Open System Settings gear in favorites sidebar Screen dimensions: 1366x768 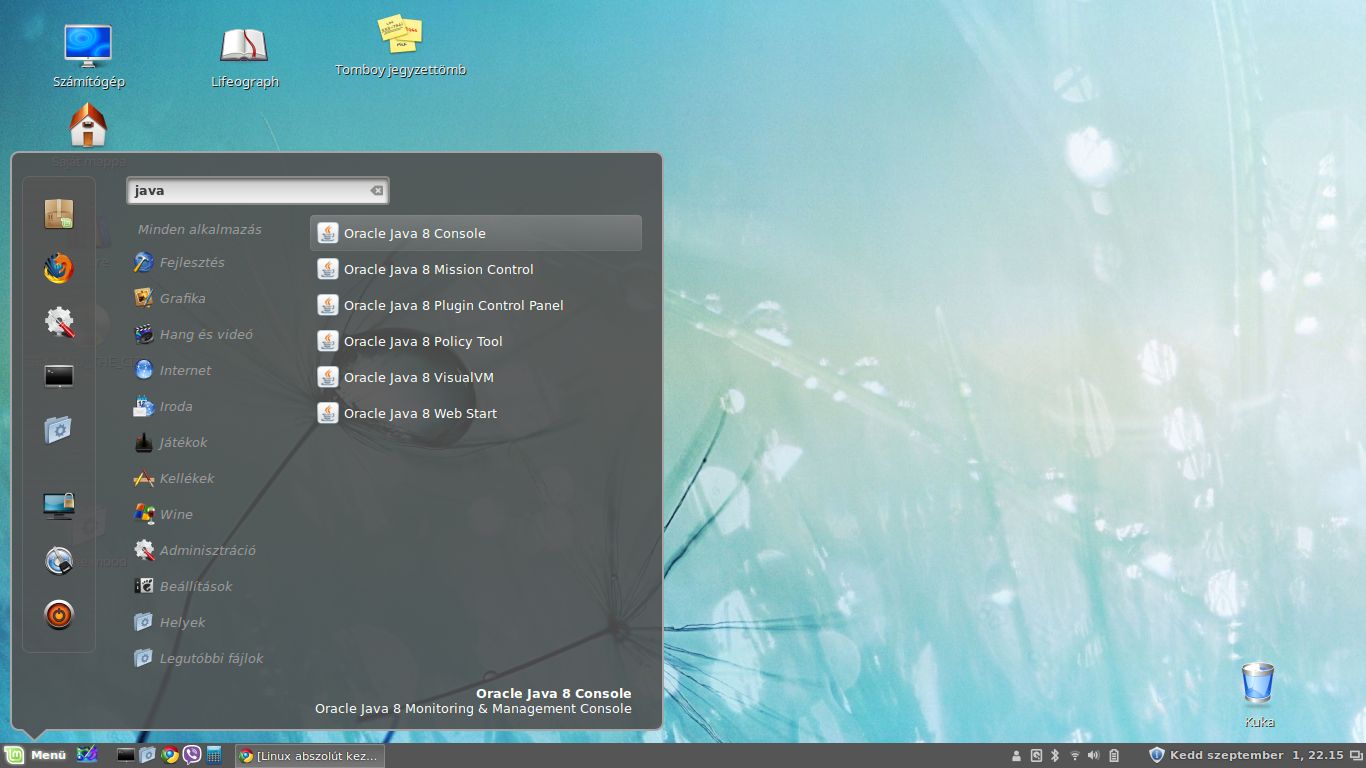(59, 322)
